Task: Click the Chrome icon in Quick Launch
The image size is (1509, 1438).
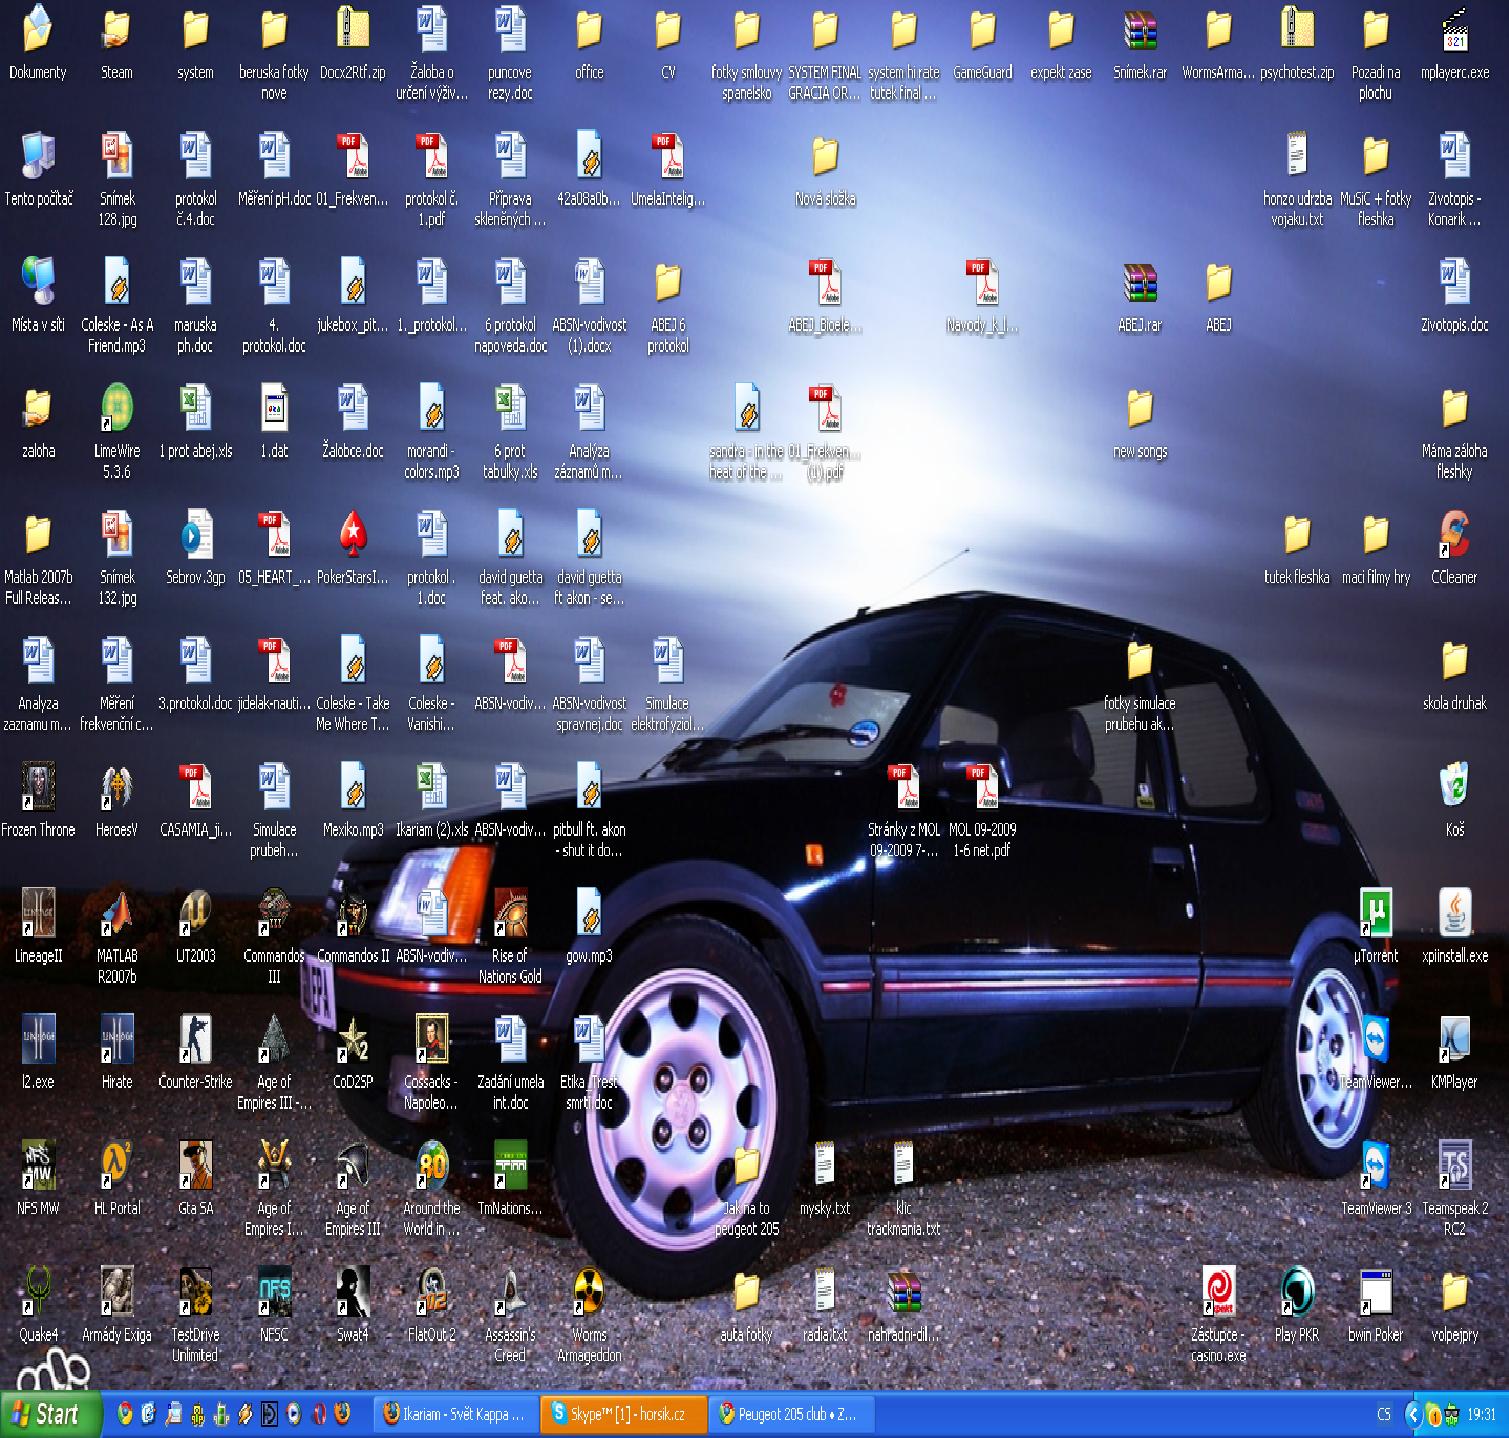Action: [125, 1414]
